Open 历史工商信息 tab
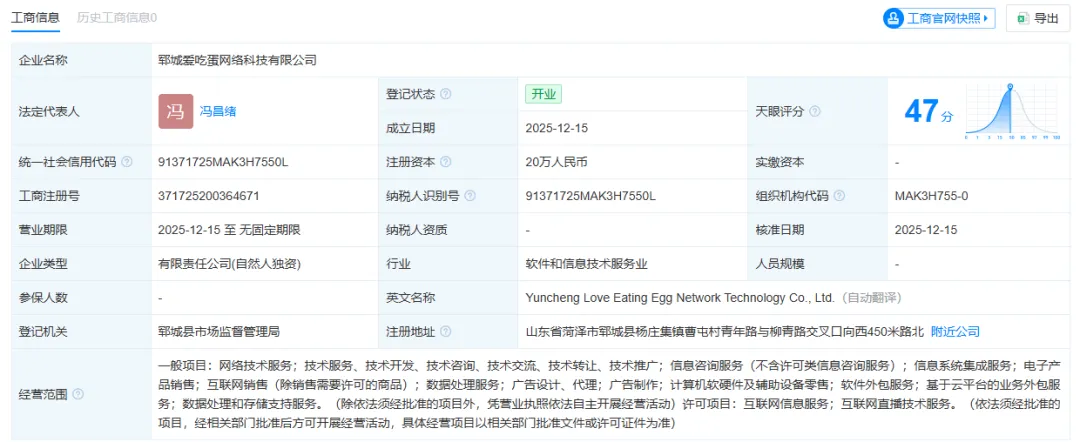This screenshot has width=1080, height=442. (117, 17)
